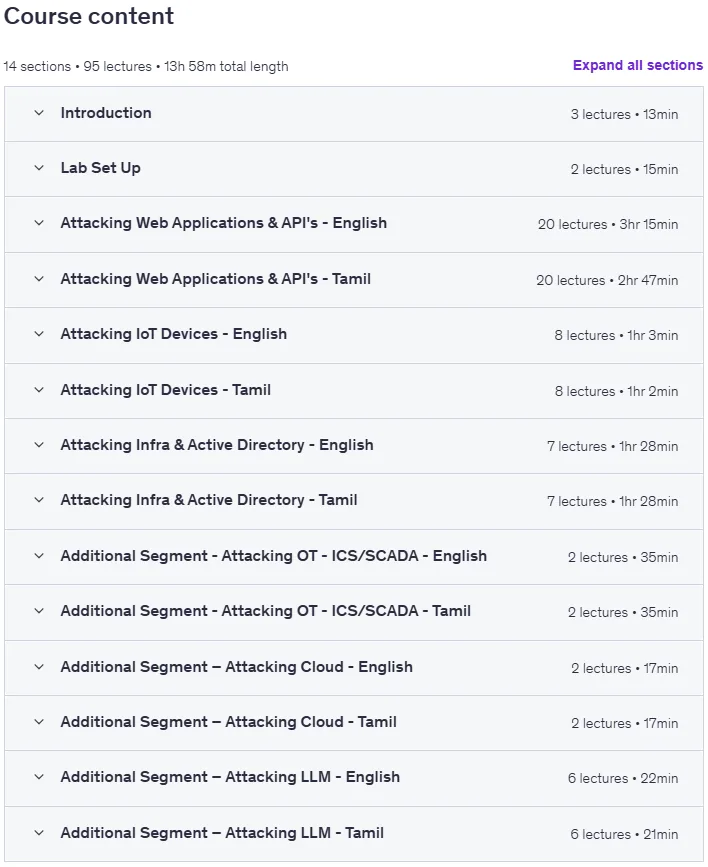Click chevron next to Attacking IoT Devices - Tamil
Screen dimensions: 708x867
(39, 390)
